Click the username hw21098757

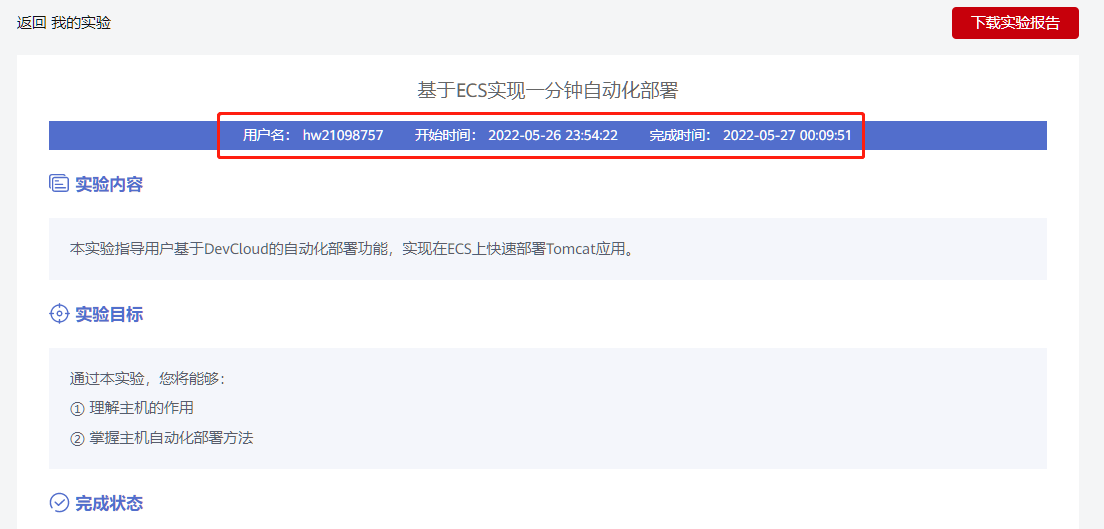(343, 135)
